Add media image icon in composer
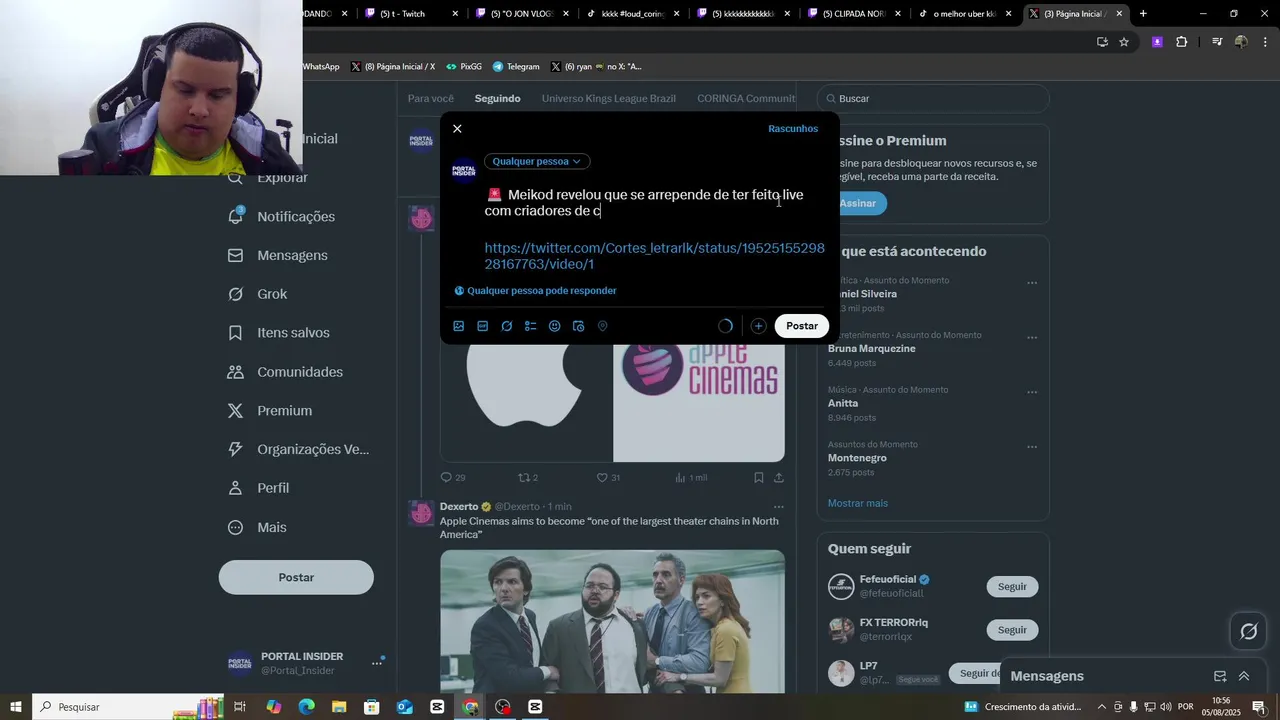This screenshot has height=720, width=1280. [459, 326]
